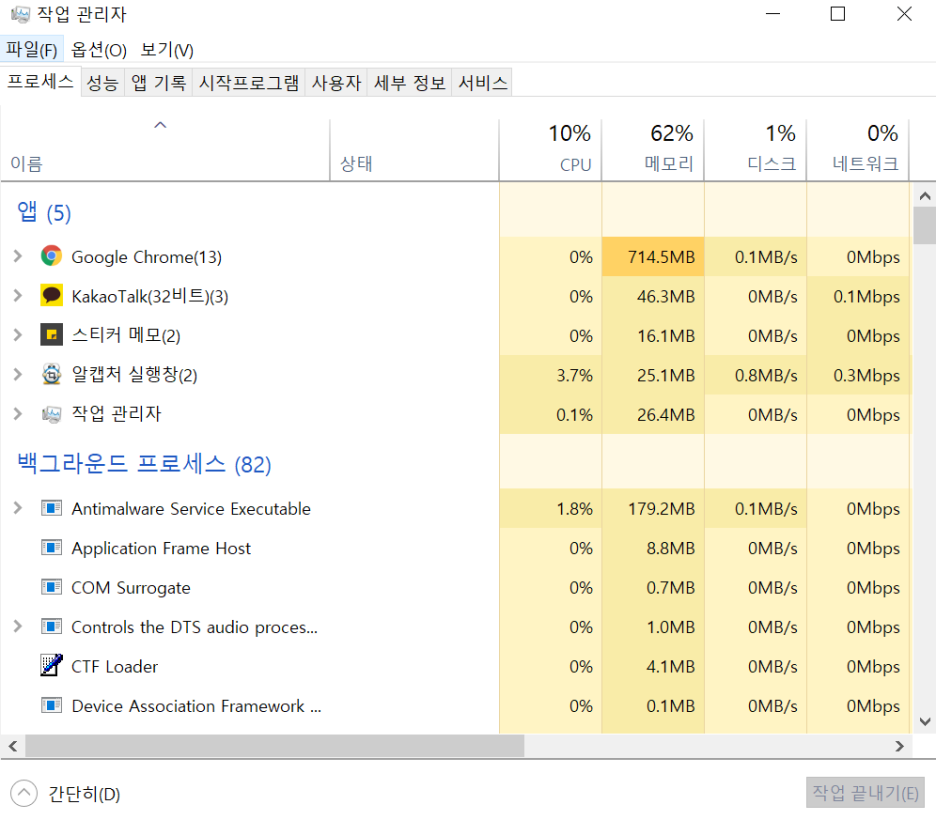Expand the Google Chrome process group
Image resolution: width=936 pixels, height=820 pixels.
point(18,256)
